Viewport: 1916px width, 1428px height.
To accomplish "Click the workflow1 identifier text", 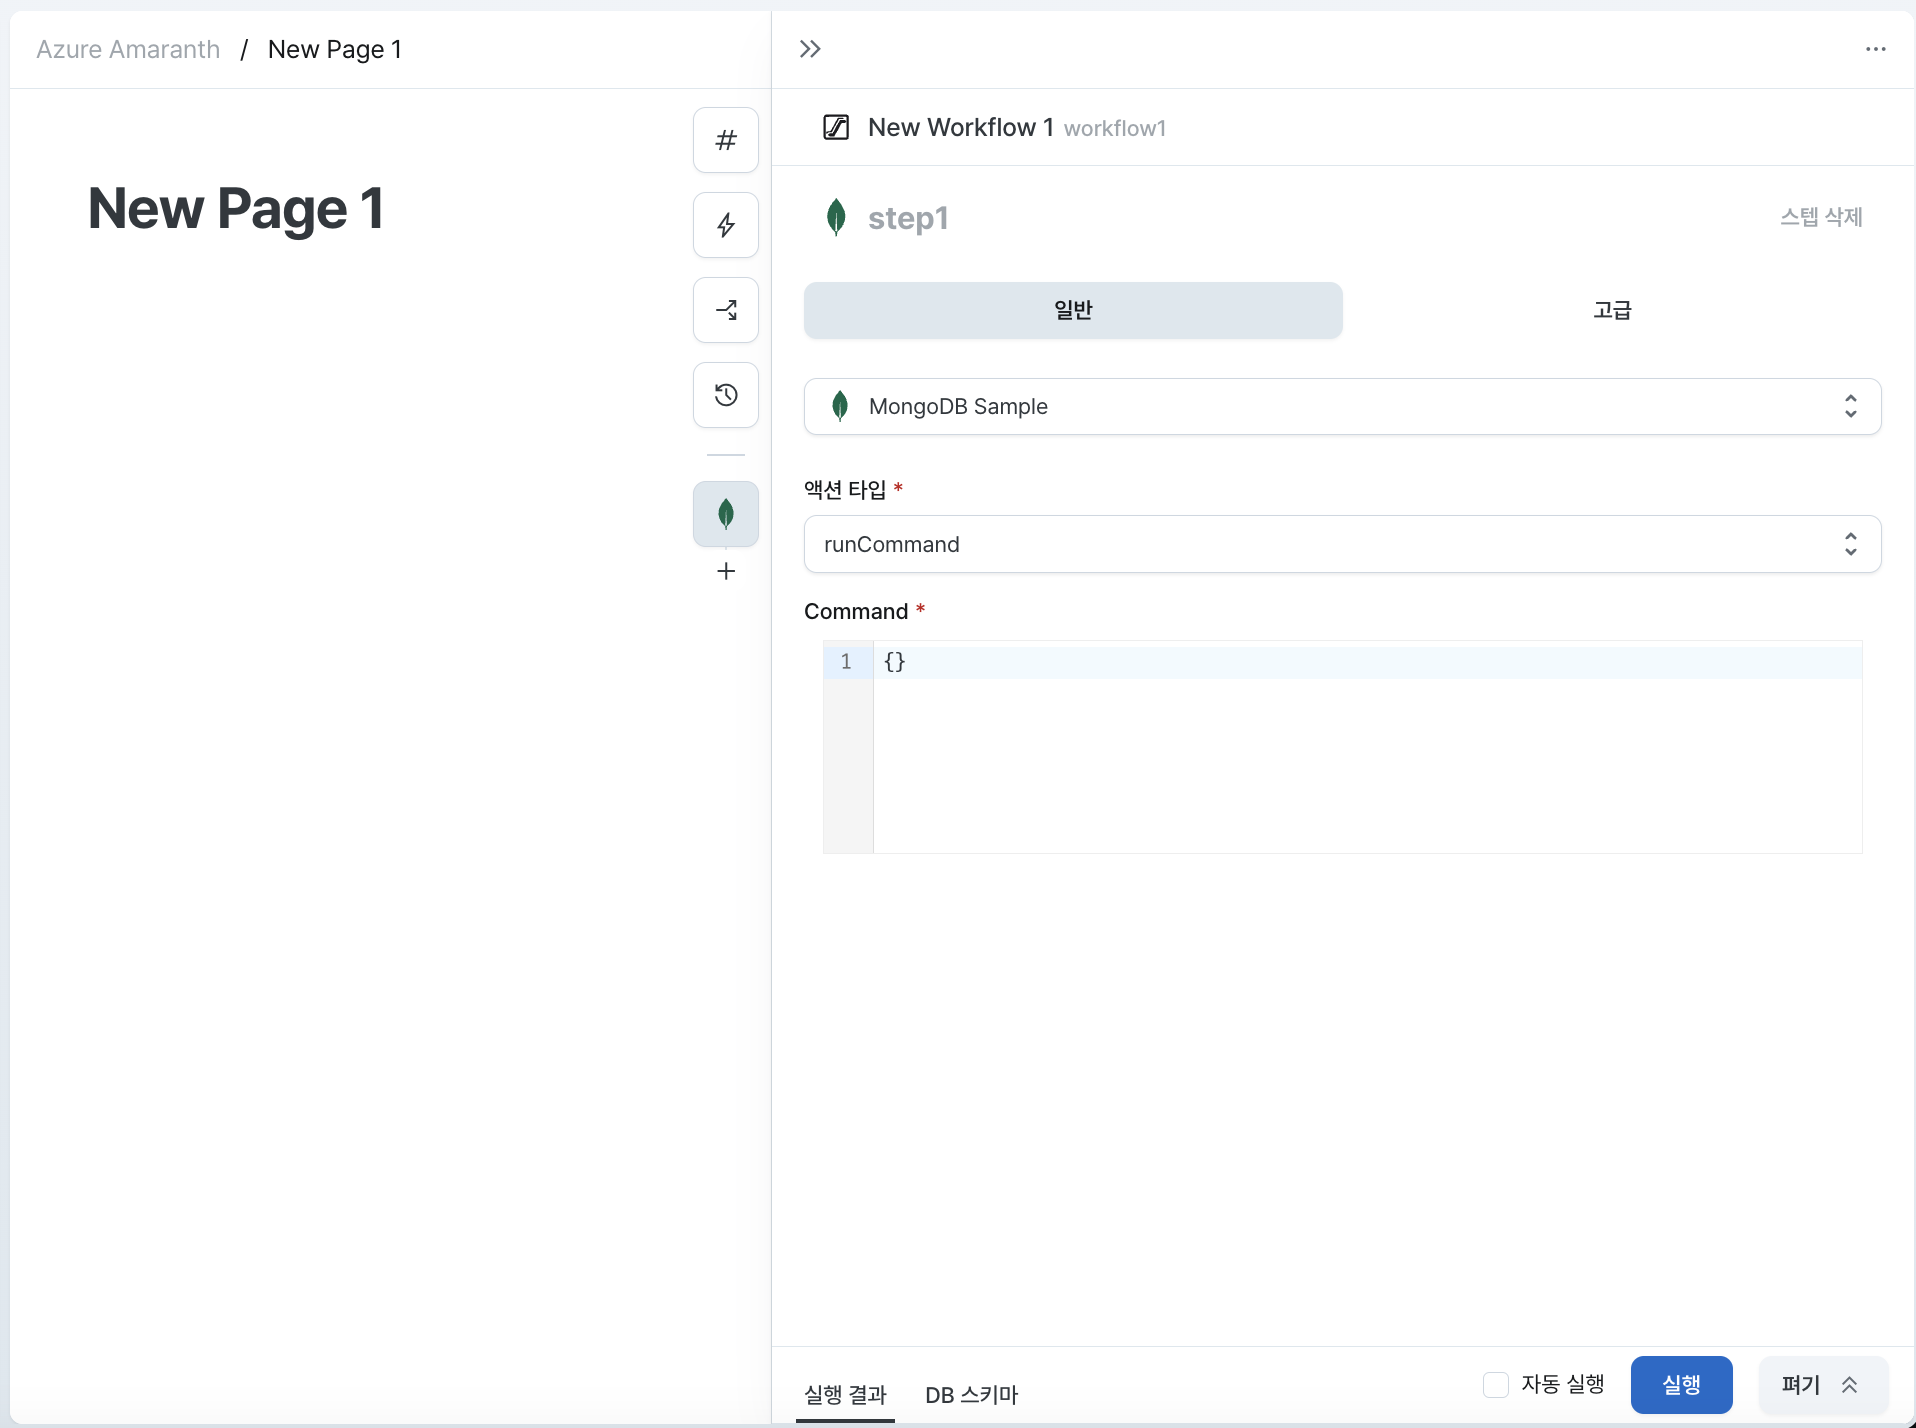I will (1115, 128).
